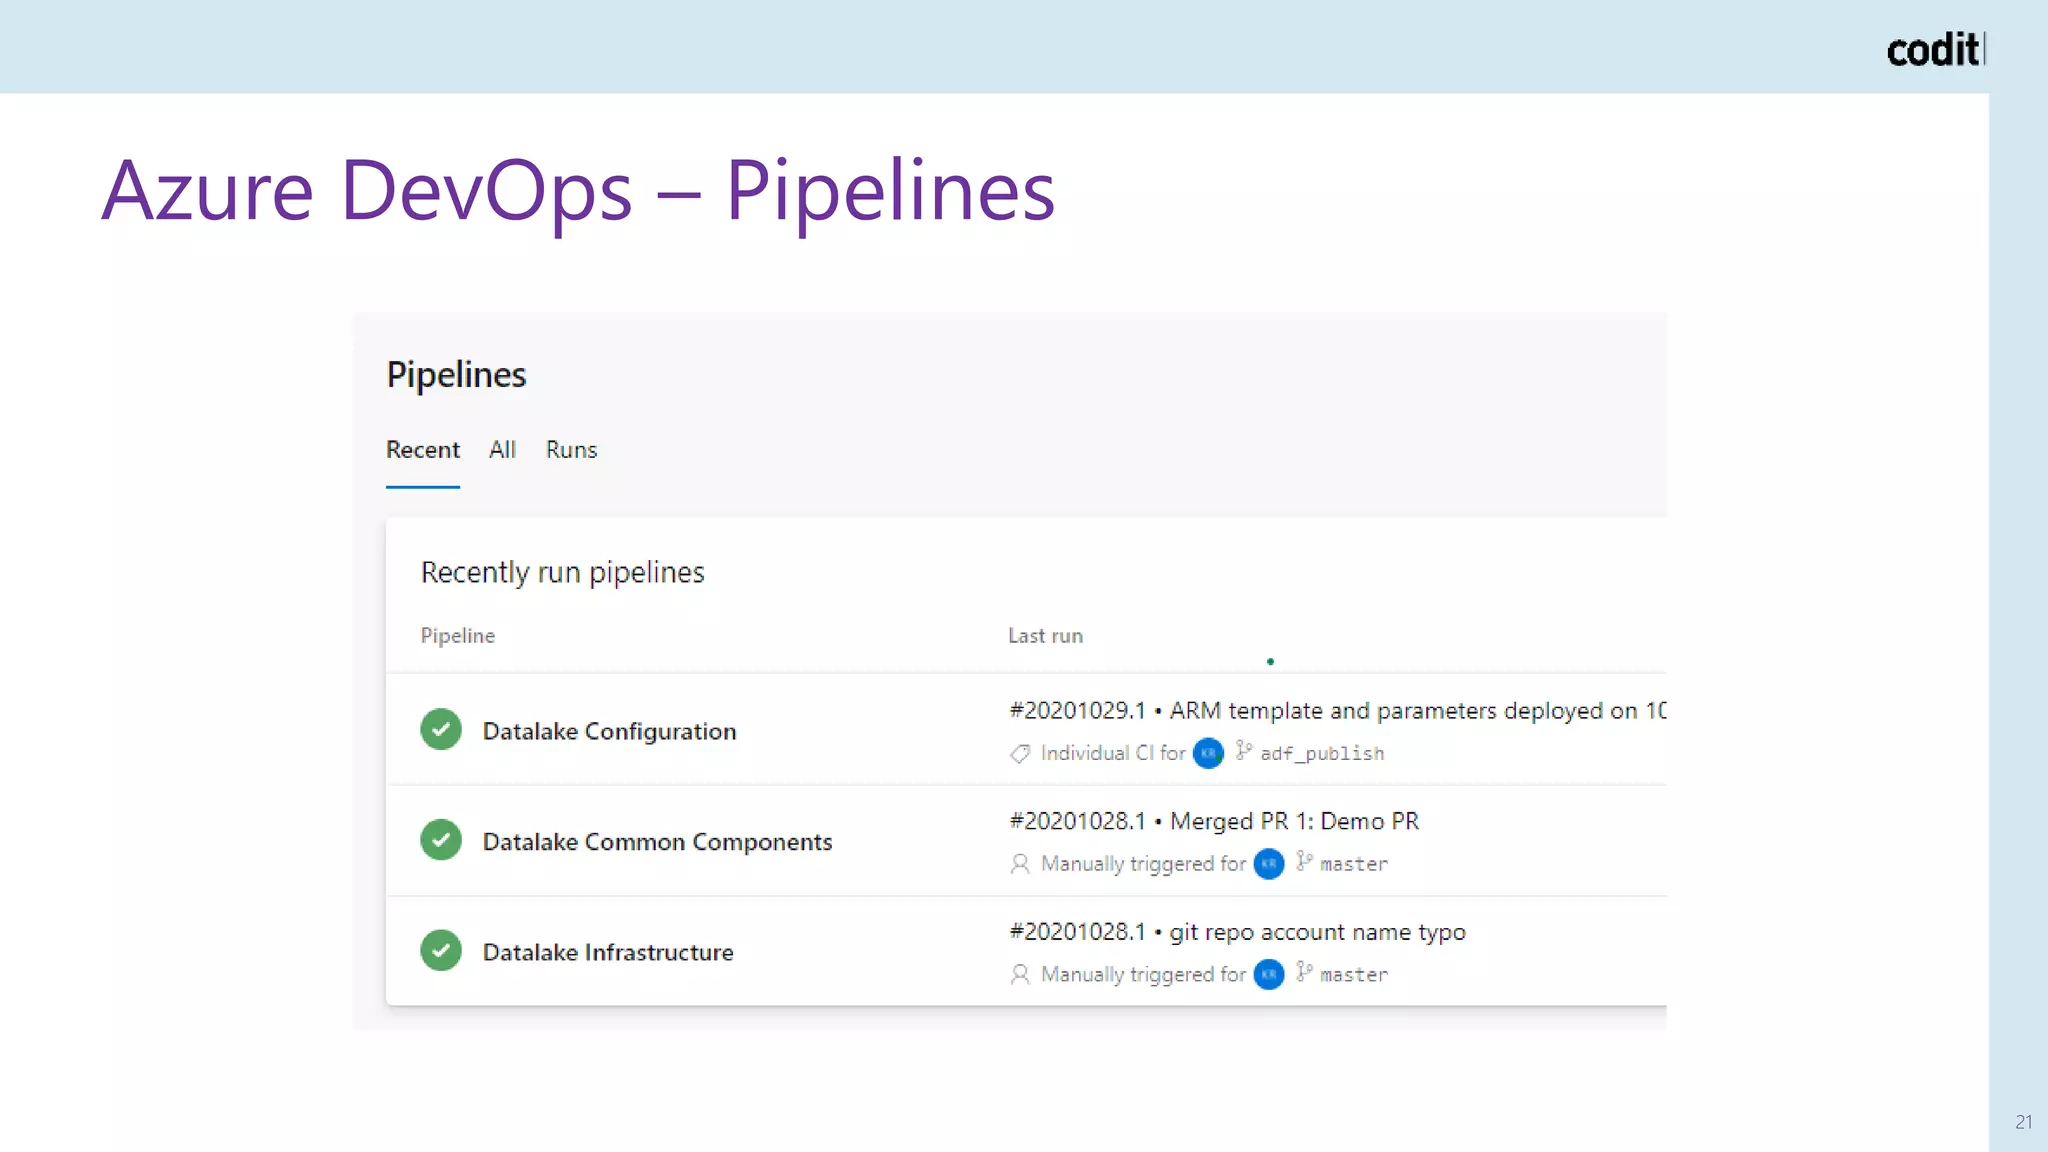Open the All pipelines tab
Image resolution: width=2048 pixels, height=1152 pixels.
point(502,450)
